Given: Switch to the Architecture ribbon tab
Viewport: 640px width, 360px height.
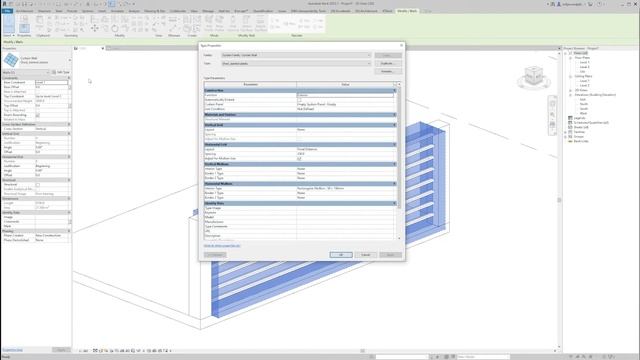Looking at the screenshot, I should (x=24, y=11).
